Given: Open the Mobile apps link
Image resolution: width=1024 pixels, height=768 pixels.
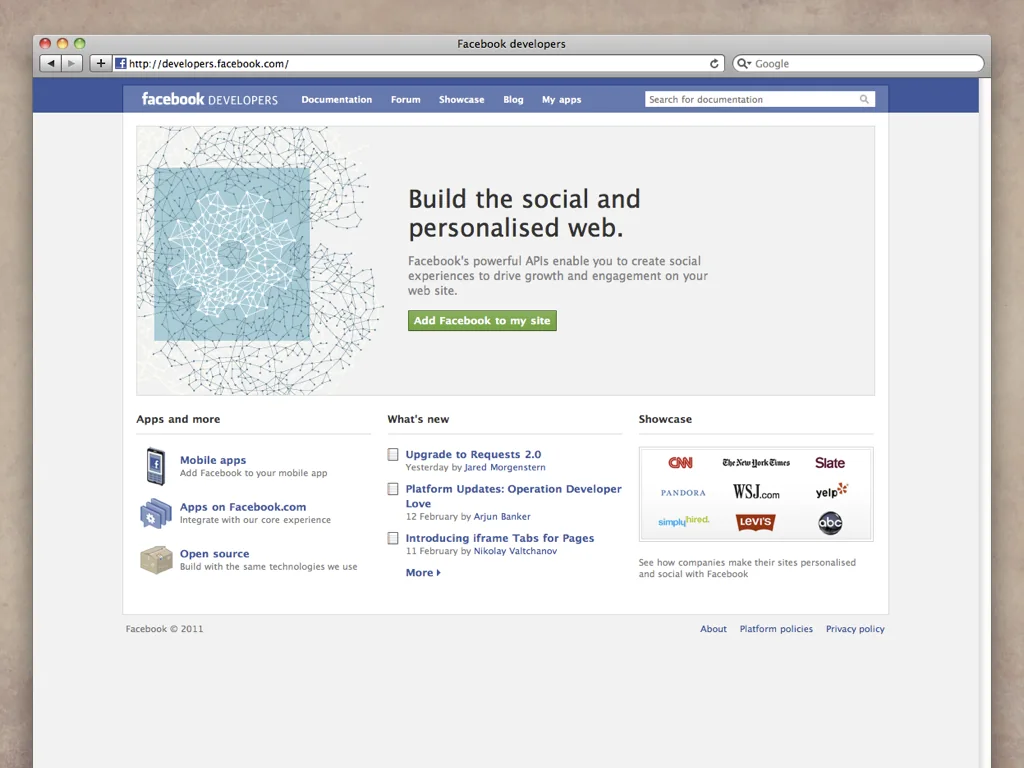Looking at the screenshot, I should 213,460.
